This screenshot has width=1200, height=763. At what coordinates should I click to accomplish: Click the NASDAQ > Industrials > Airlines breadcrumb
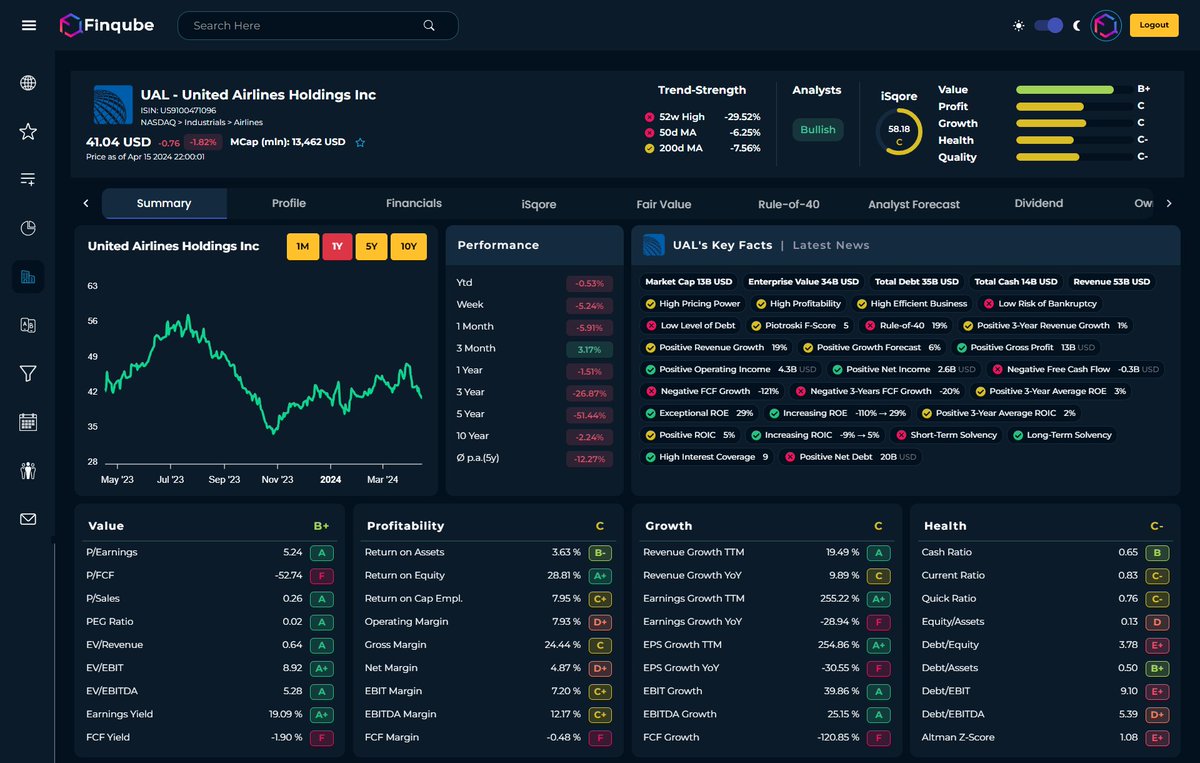coord(201,122)
